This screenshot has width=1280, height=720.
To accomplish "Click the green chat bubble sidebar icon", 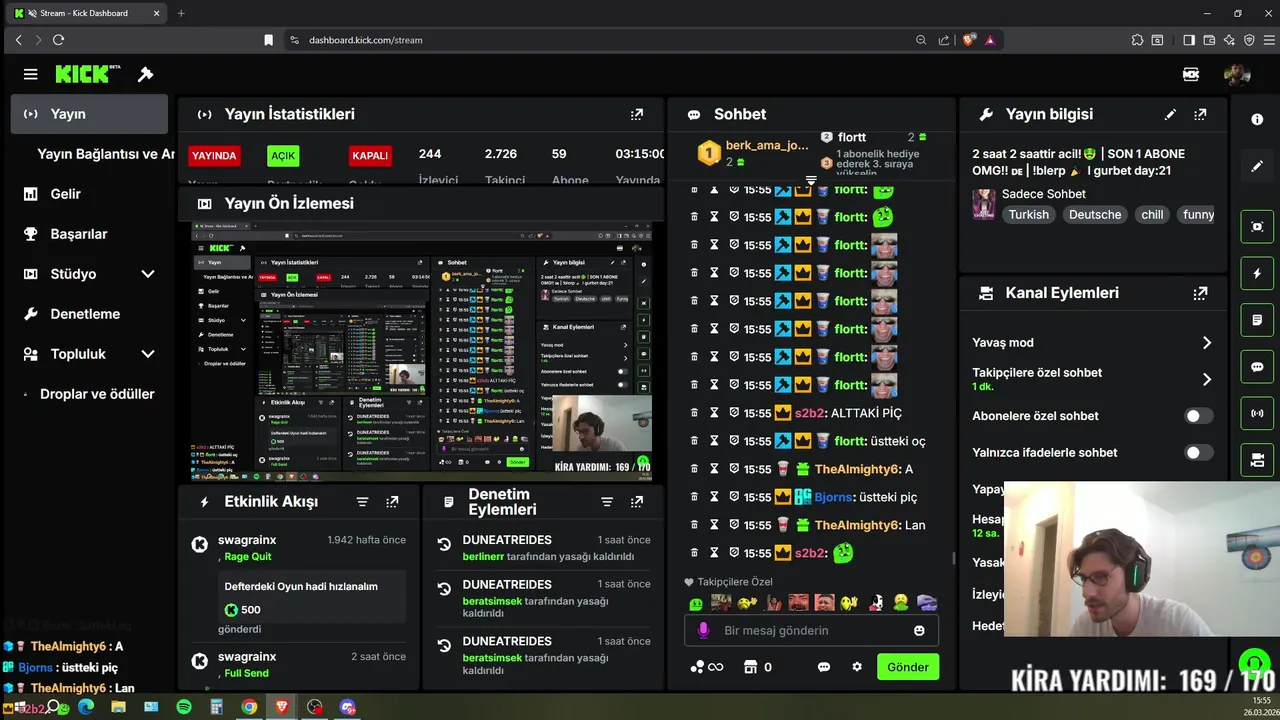I will [1257, 367].
